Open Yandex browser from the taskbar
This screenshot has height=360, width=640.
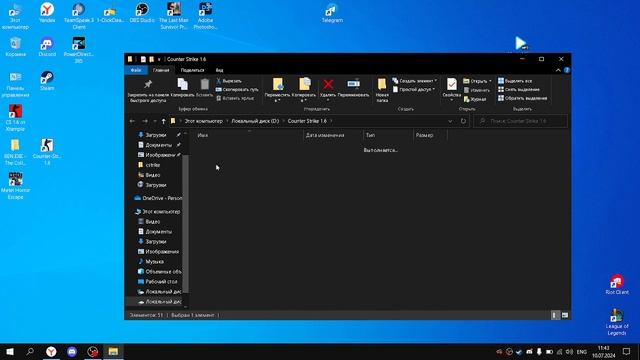51,351
